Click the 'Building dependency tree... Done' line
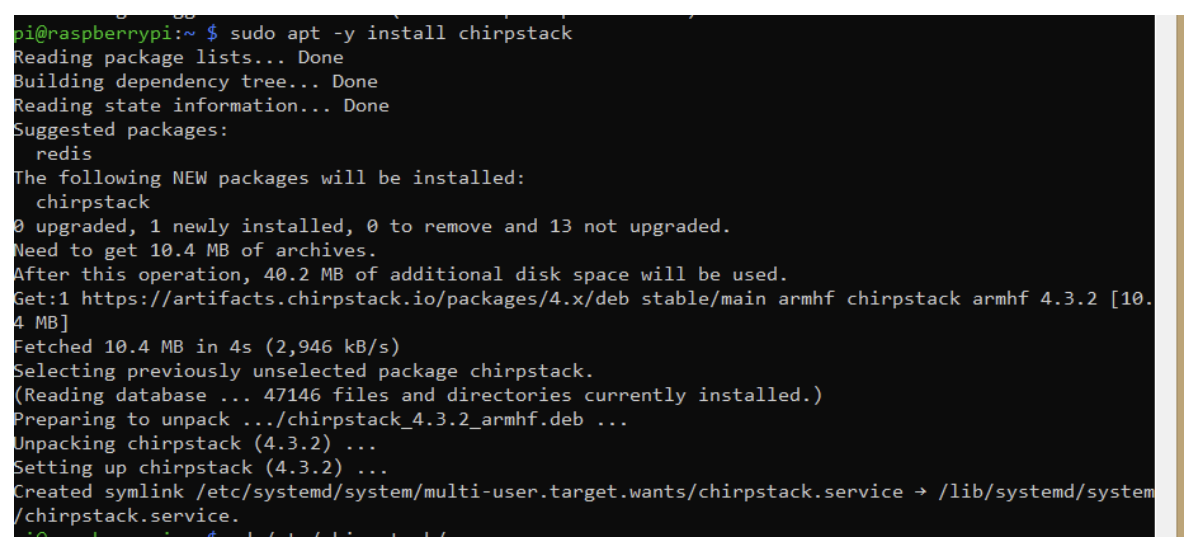Image resolution: width=1192 pixels, height=550 pixels. tap(195, 81)
